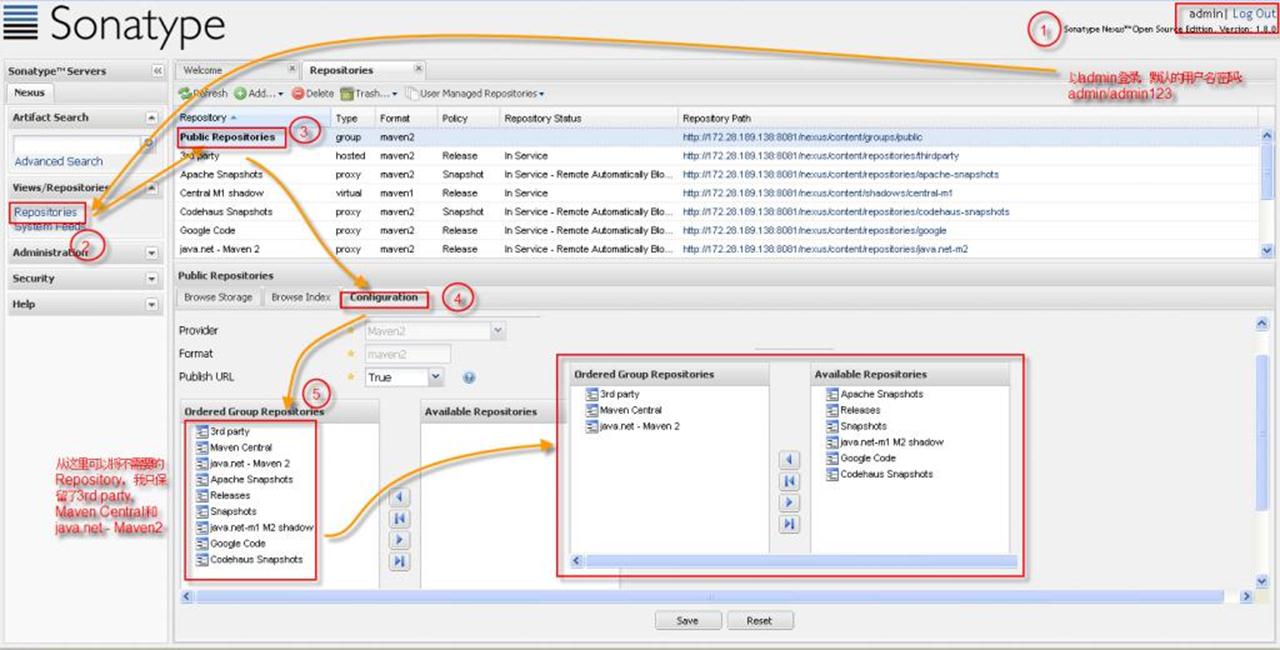Collapse the Sonatype Servers sidebar panel
This screenshot has width=1280, height=650.
(157, 71)
